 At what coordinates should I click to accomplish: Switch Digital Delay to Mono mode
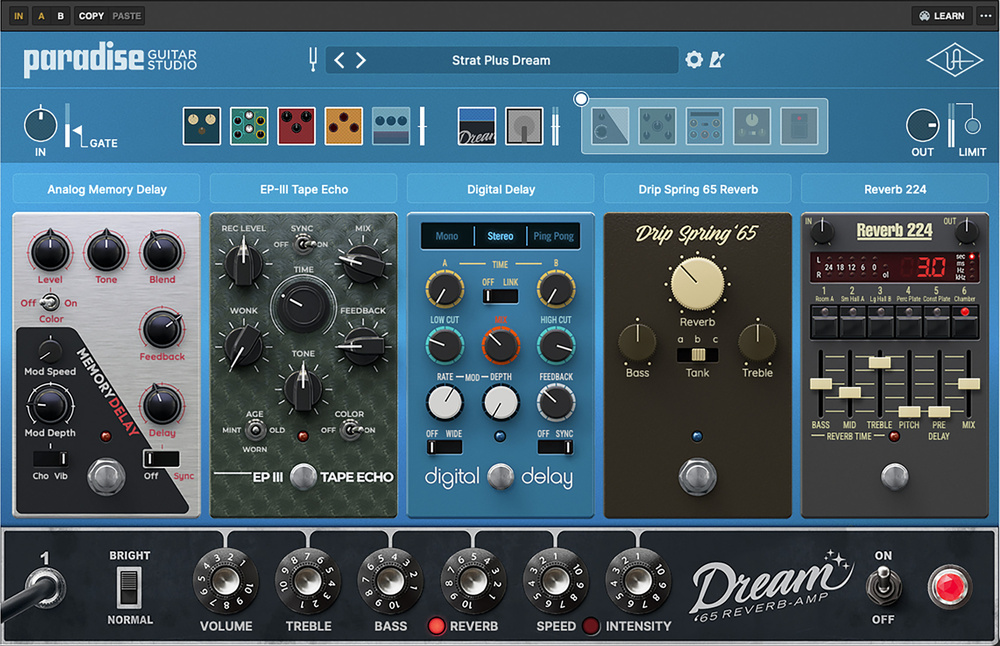point(447,237)
